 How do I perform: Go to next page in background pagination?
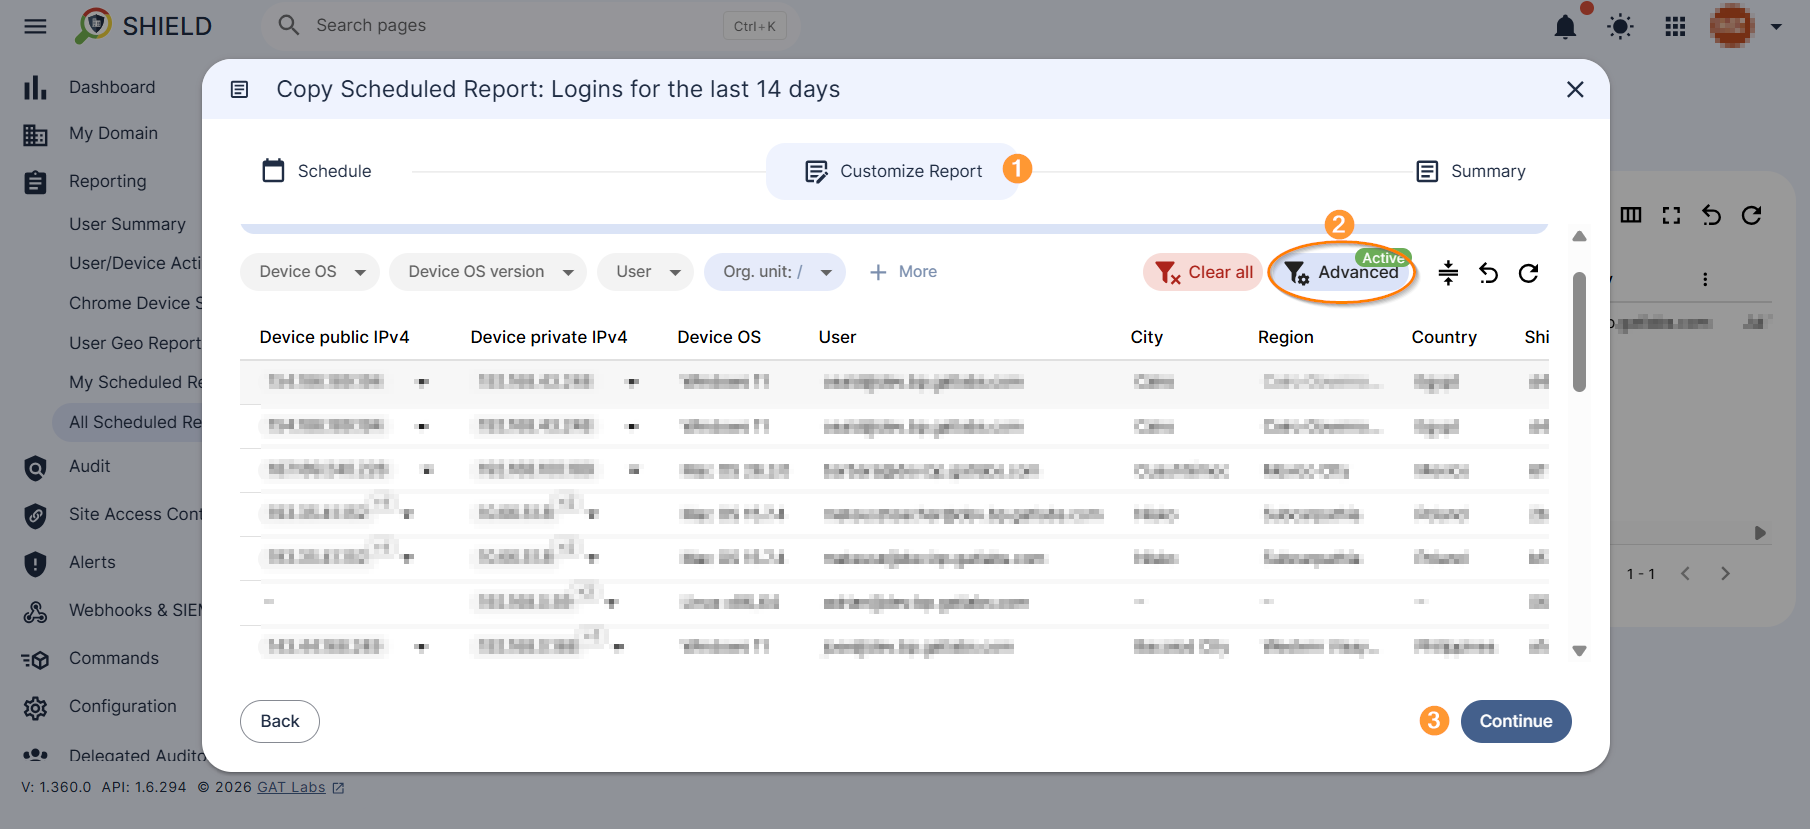pyautogui.click(x=1725, y=573)
